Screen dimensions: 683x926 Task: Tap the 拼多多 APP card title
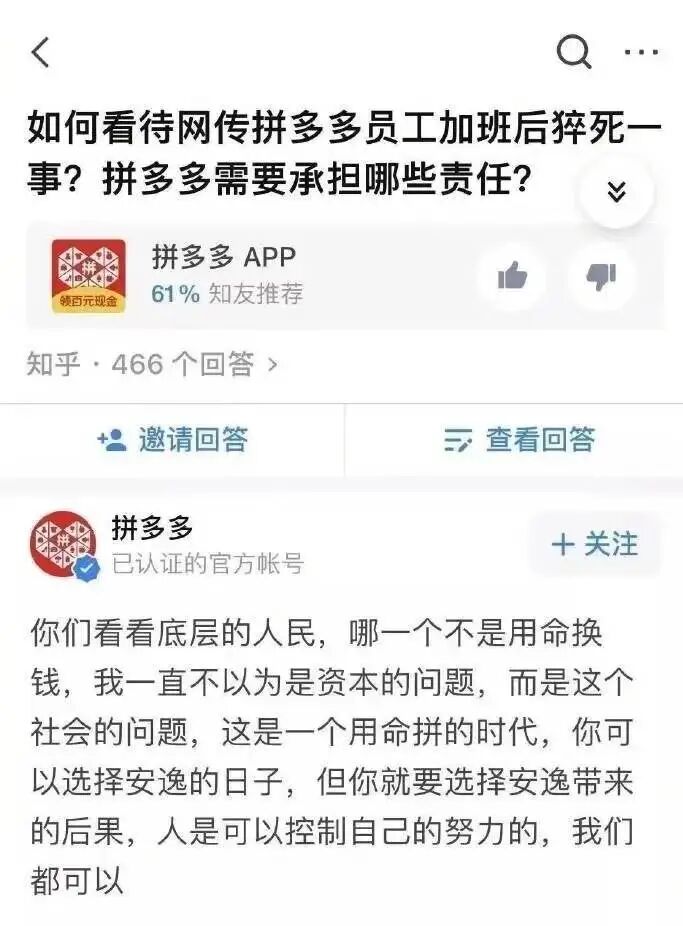[224, 257]
